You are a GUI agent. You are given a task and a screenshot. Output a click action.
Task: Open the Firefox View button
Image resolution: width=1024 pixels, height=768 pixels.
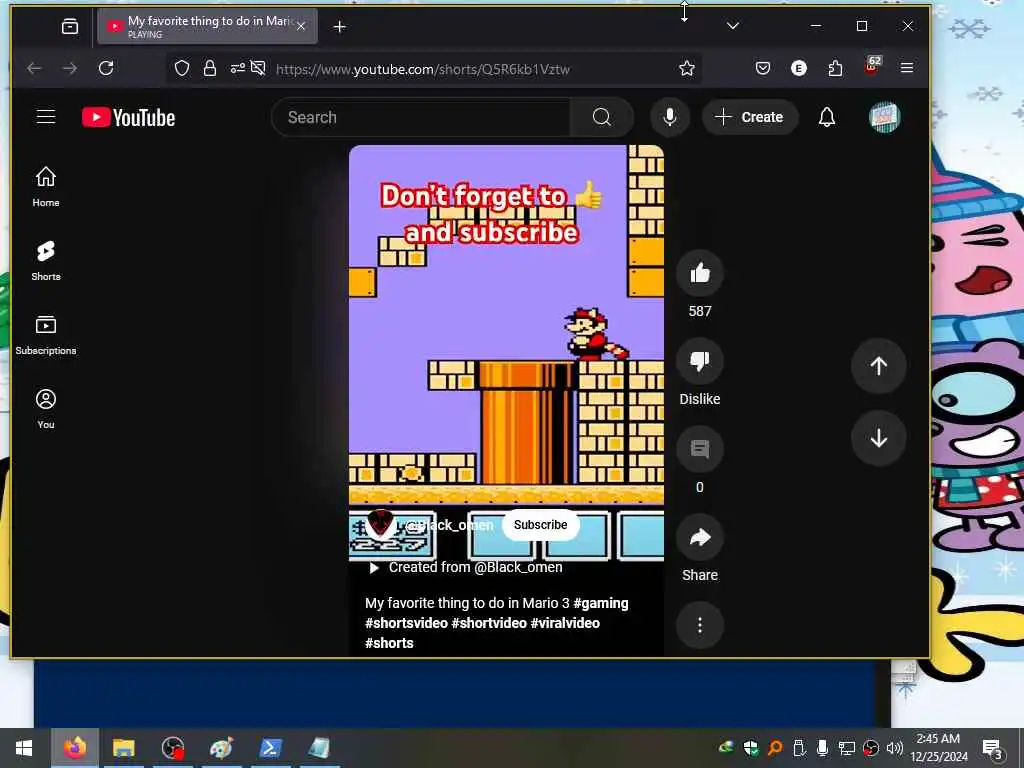pyautogui.click(x=69, y=27)
